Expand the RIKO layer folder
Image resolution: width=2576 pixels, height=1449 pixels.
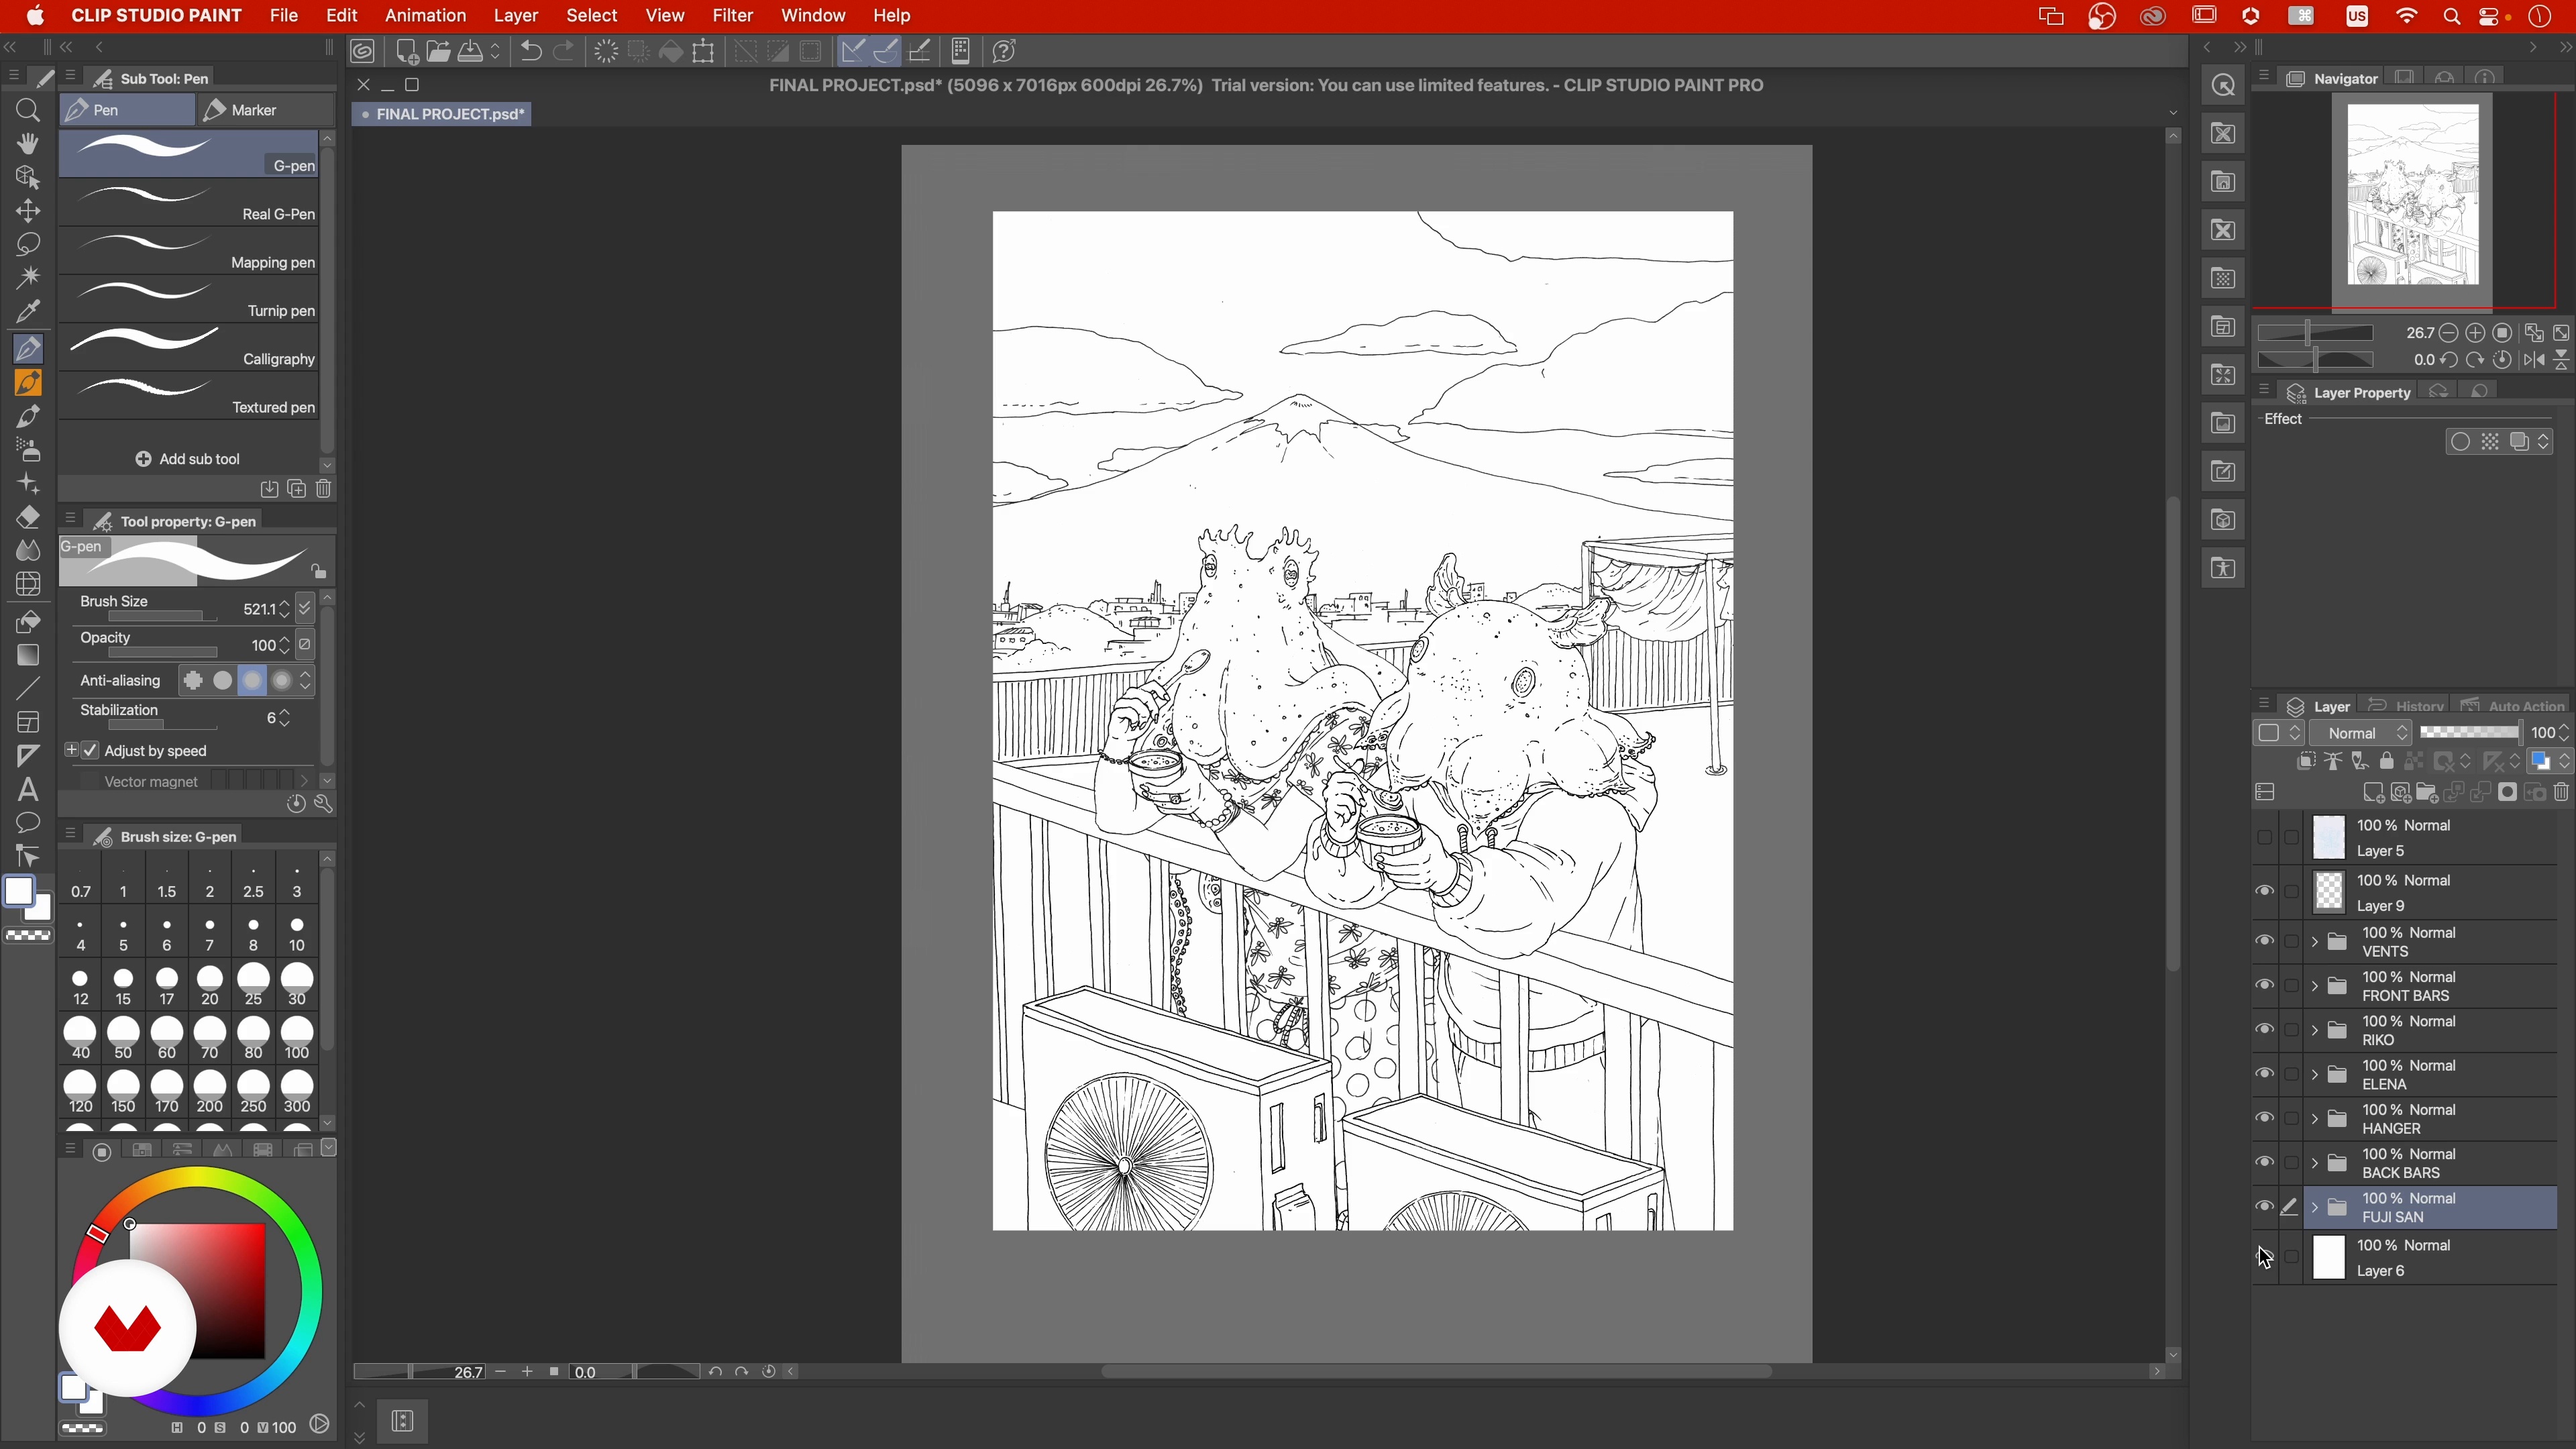point(2314,1030)
